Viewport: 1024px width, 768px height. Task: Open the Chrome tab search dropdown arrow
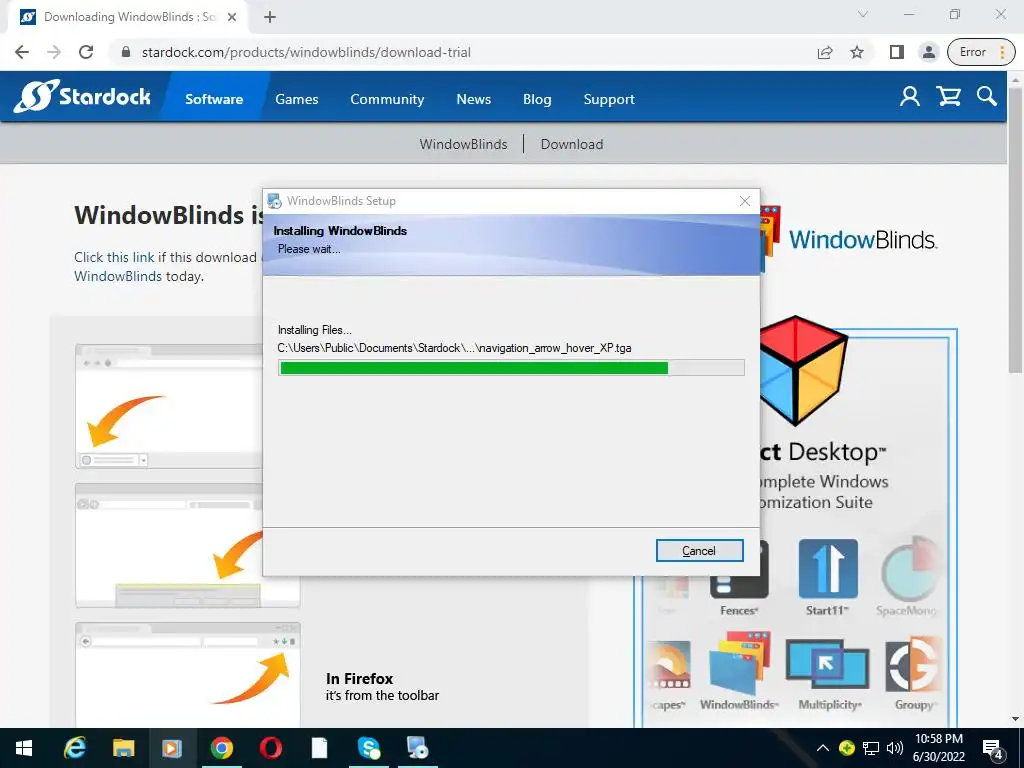tap(863, 14)
